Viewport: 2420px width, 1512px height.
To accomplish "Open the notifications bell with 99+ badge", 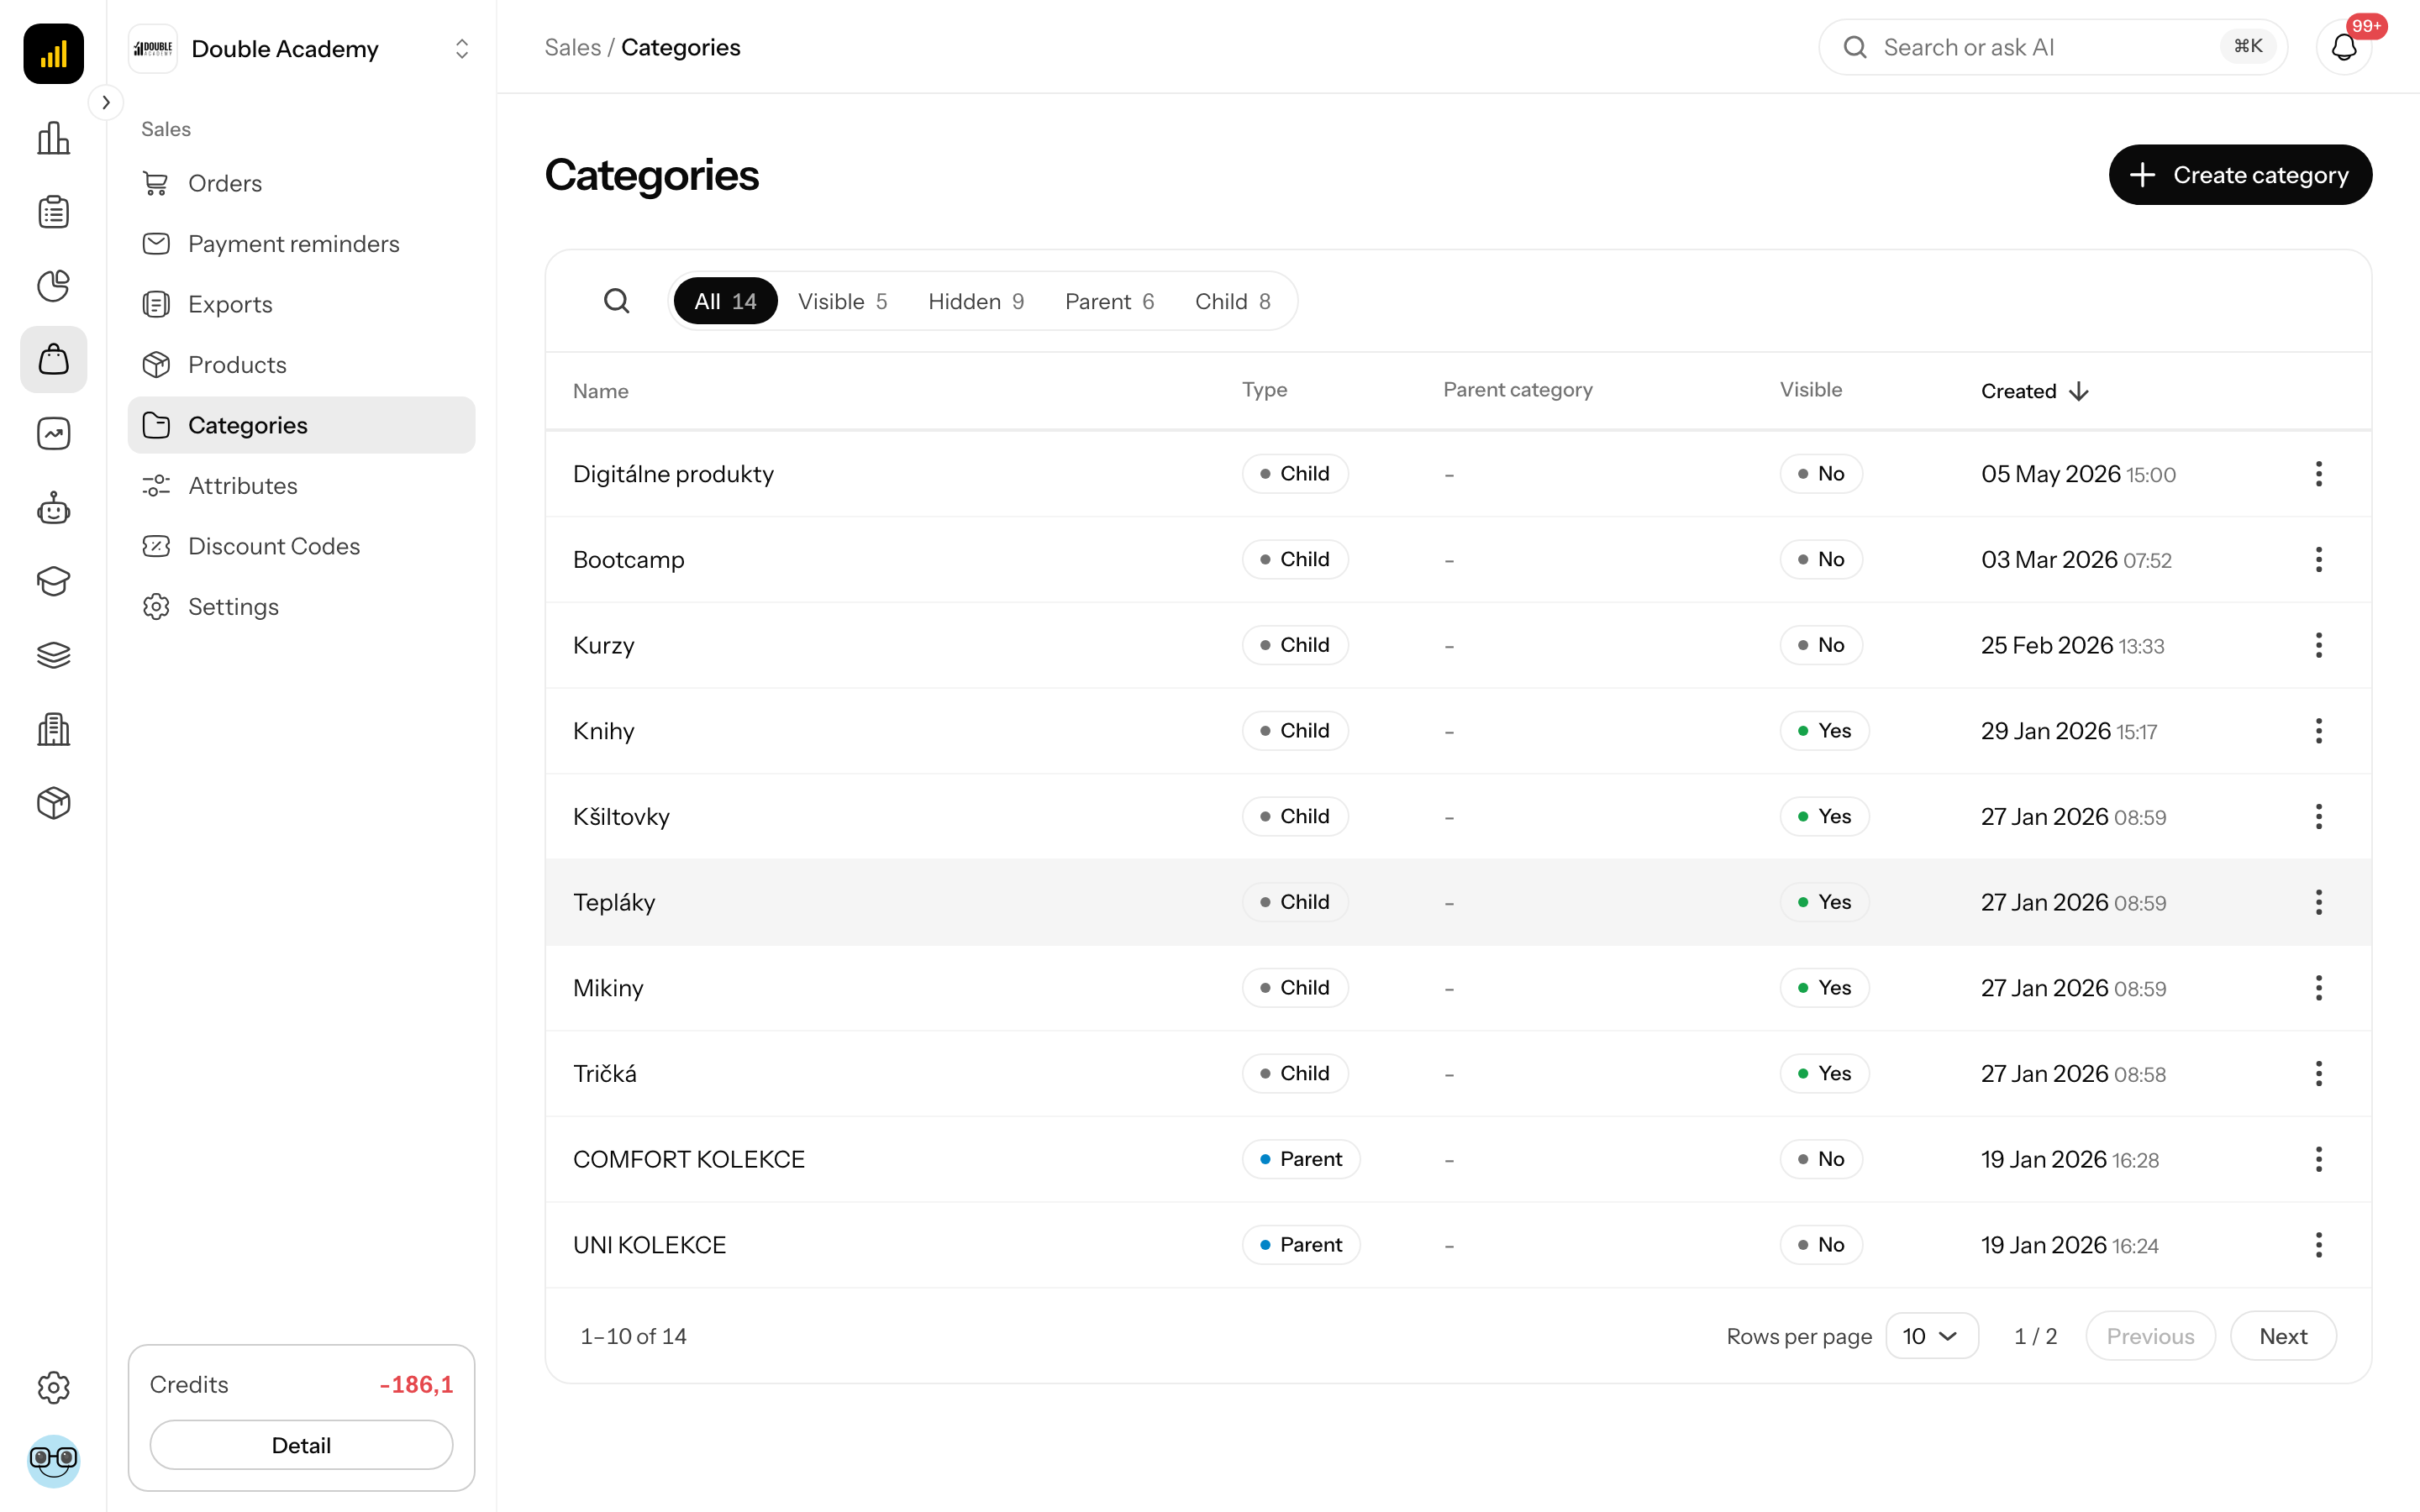I will pyautogui.click(x=2344, y=47).
